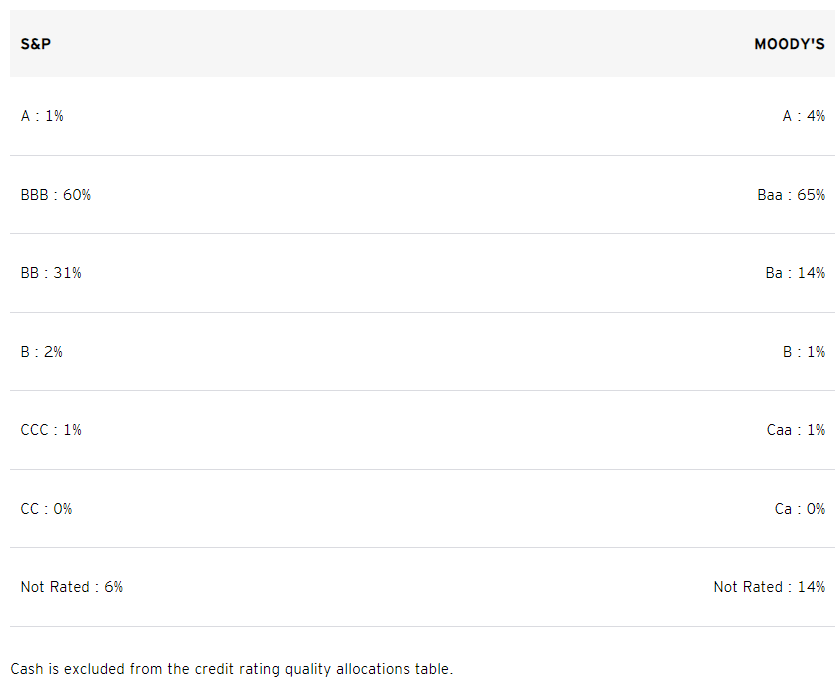This screenshot has height=691, width=835.
Task: Click the BBB : 60% cell
Action: 56,195
